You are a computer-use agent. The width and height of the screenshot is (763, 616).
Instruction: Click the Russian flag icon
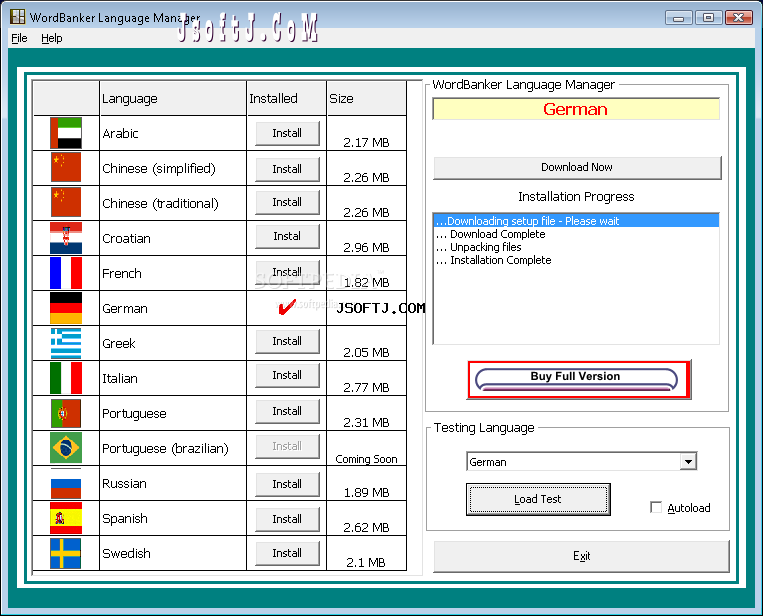pos(66,483)
